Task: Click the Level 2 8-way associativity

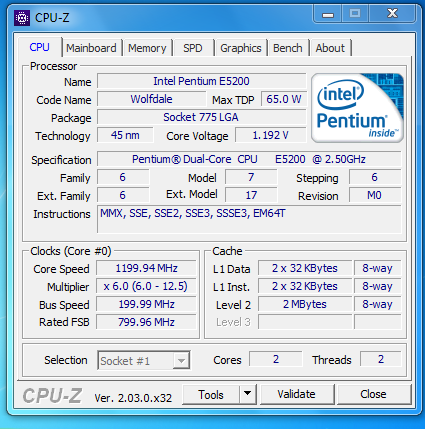Action: [x=378, y=304]
